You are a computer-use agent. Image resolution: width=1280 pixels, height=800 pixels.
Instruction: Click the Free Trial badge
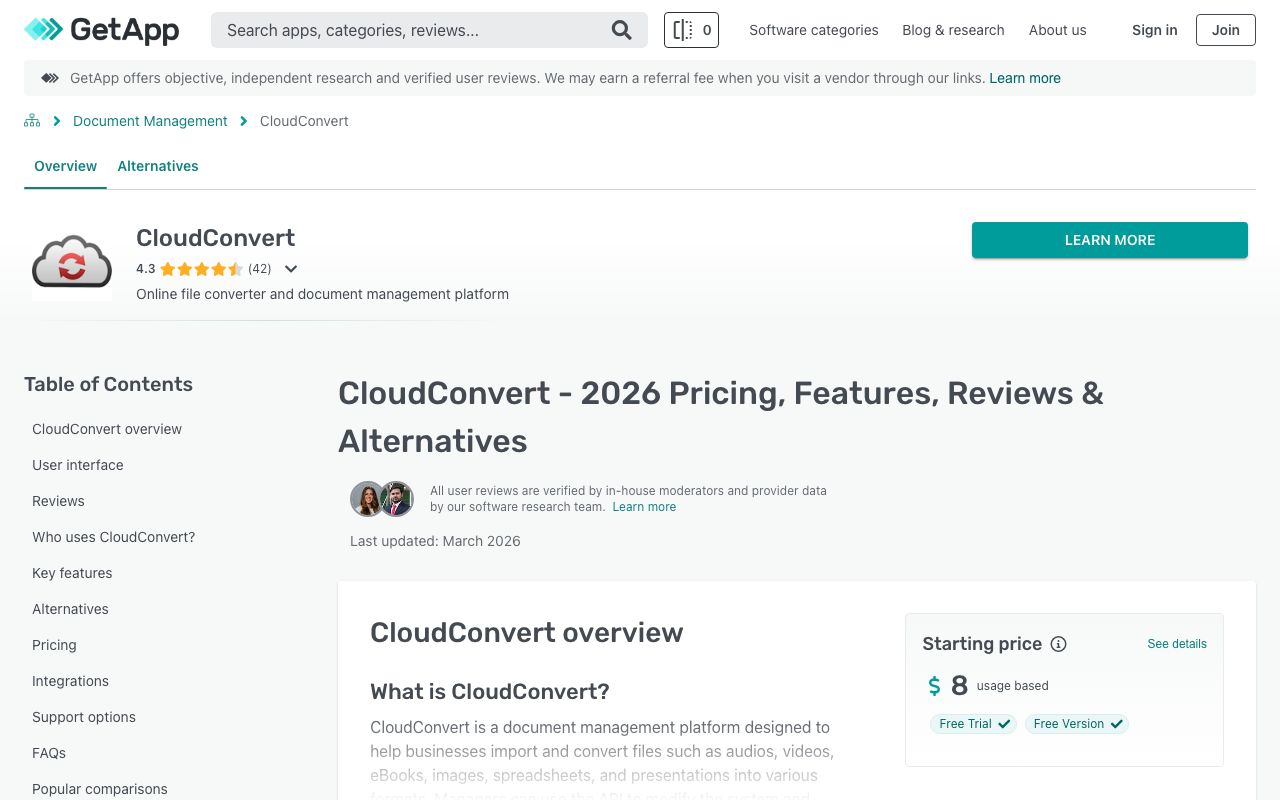coord(973,724)
